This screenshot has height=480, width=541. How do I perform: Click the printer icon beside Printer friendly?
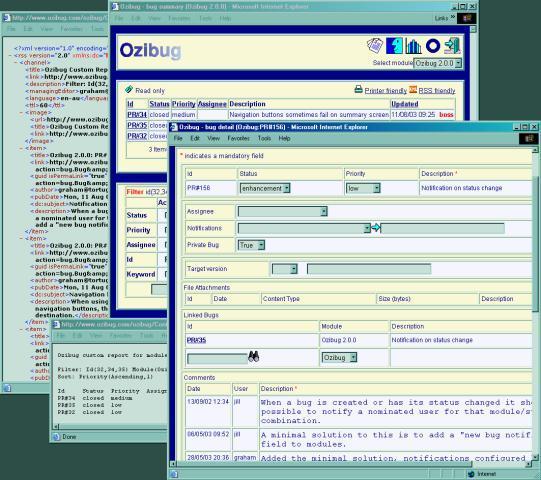(x=358, y=89)
